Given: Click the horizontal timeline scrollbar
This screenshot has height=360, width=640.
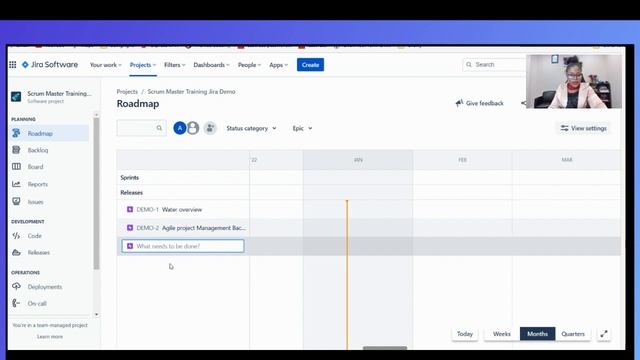Looking at the screenshot, I should [x=385, y=348].
